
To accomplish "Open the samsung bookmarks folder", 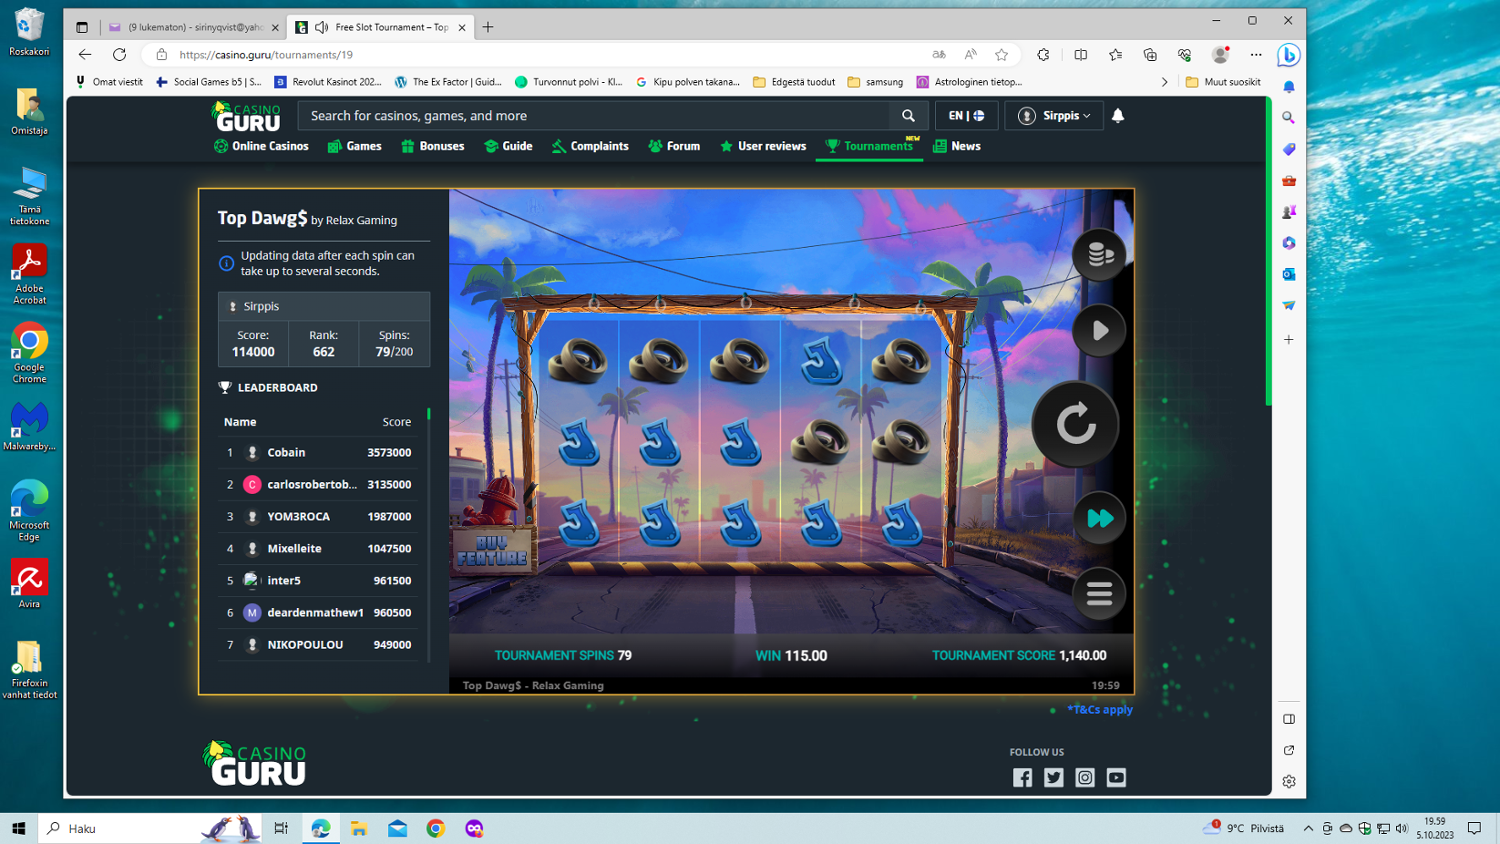I will pyautogui.click(x=875, y=82).
